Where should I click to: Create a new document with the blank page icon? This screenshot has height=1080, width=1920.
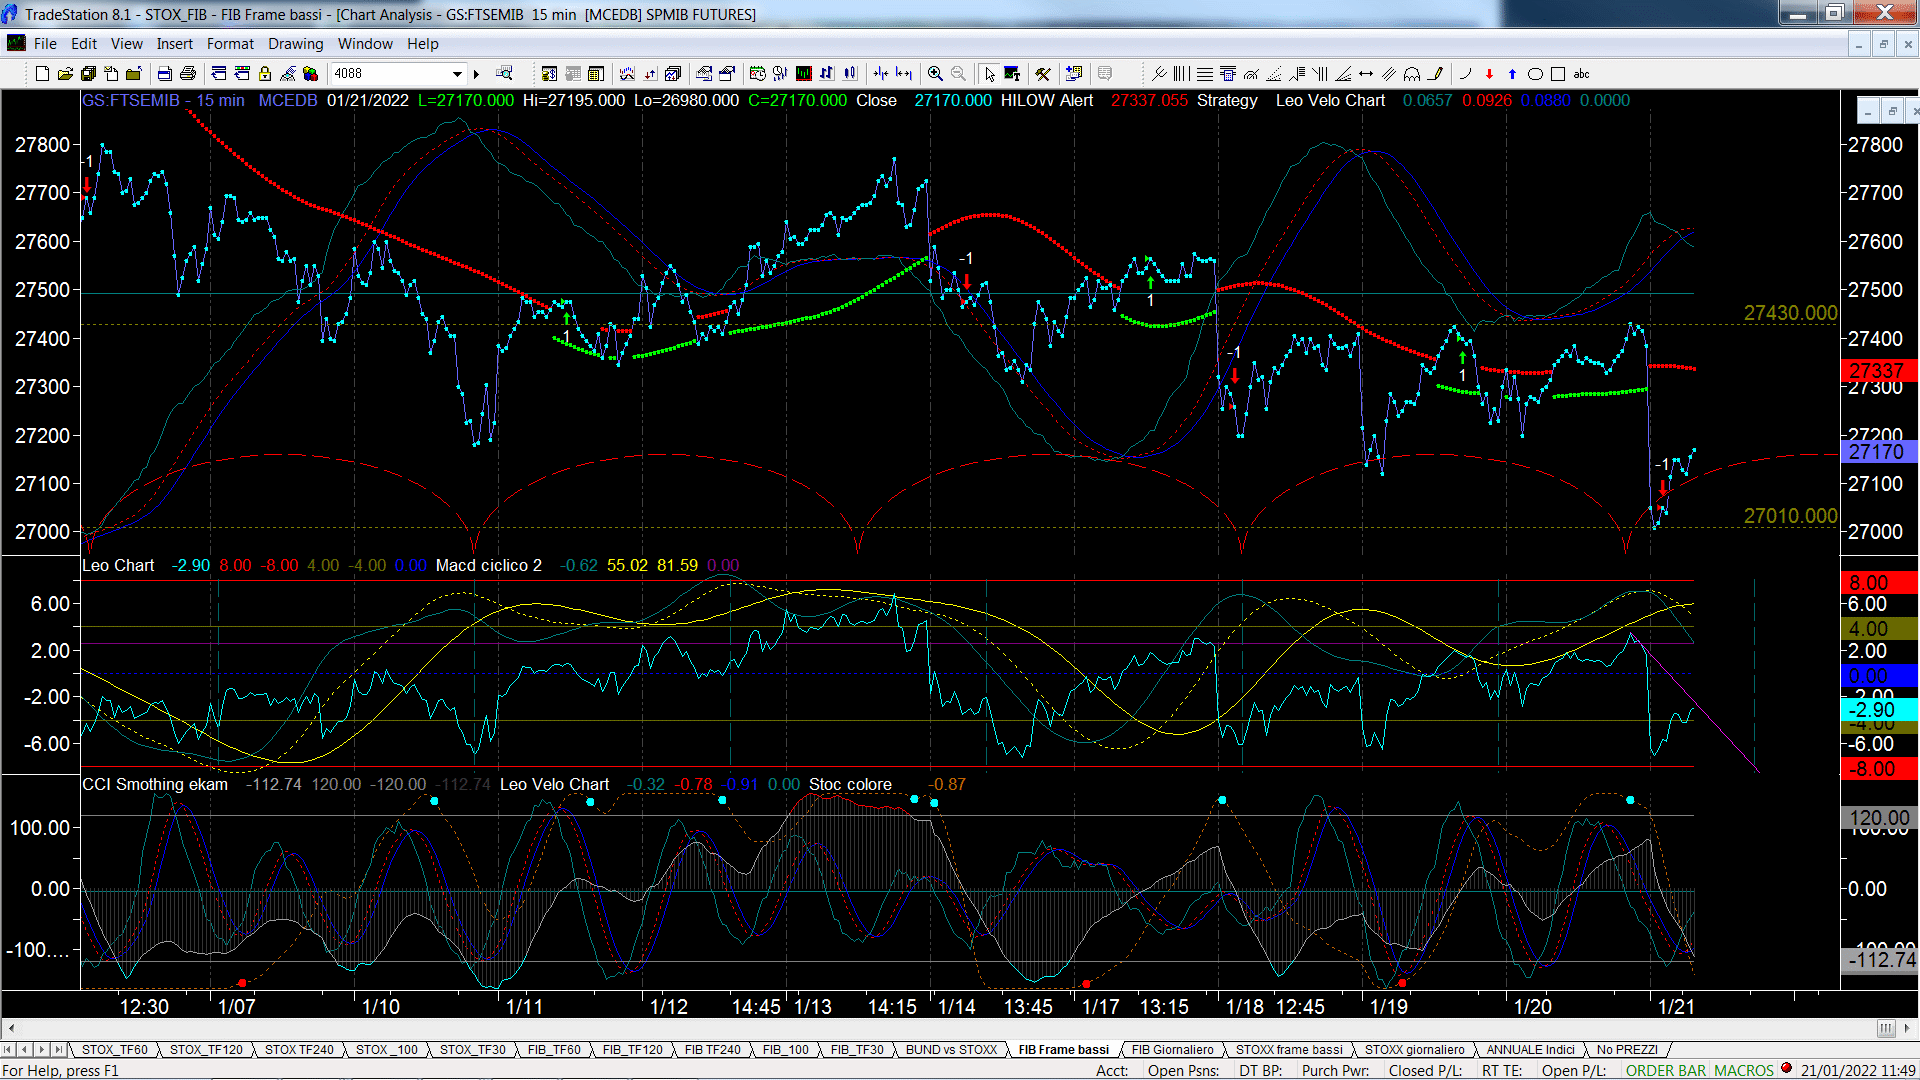(42, 73)
